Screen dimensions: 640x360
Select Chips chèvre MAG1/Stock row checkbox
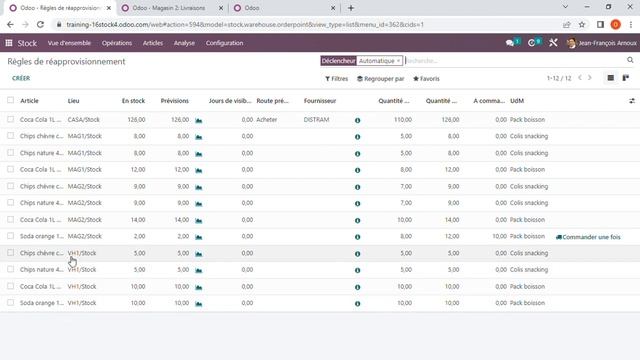coord(11,136)
